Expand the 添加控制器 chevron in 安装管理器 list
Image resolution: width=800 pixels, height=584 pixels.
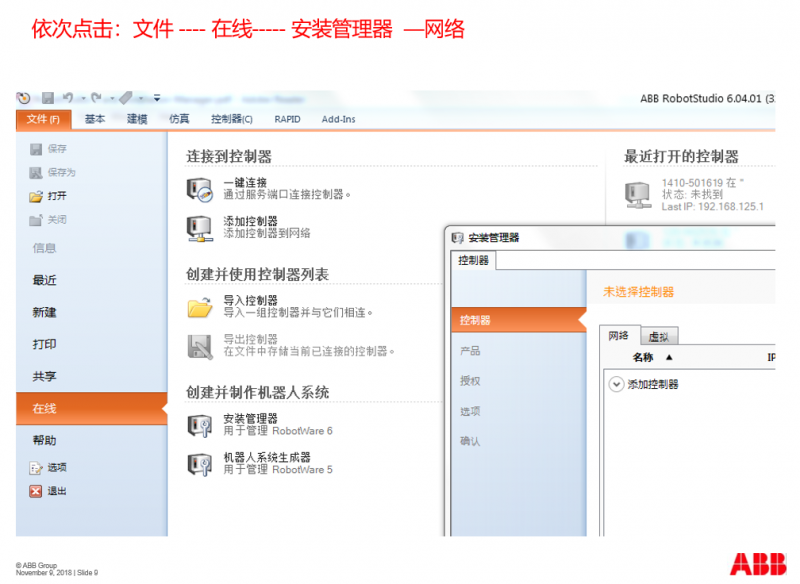pos(616,384)
